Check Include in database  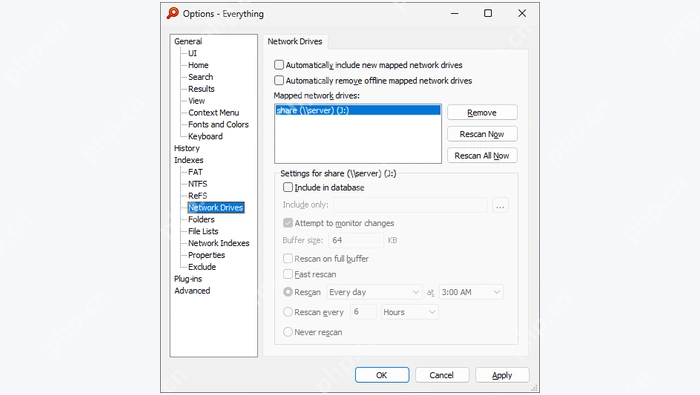click(x=288, y=187)
